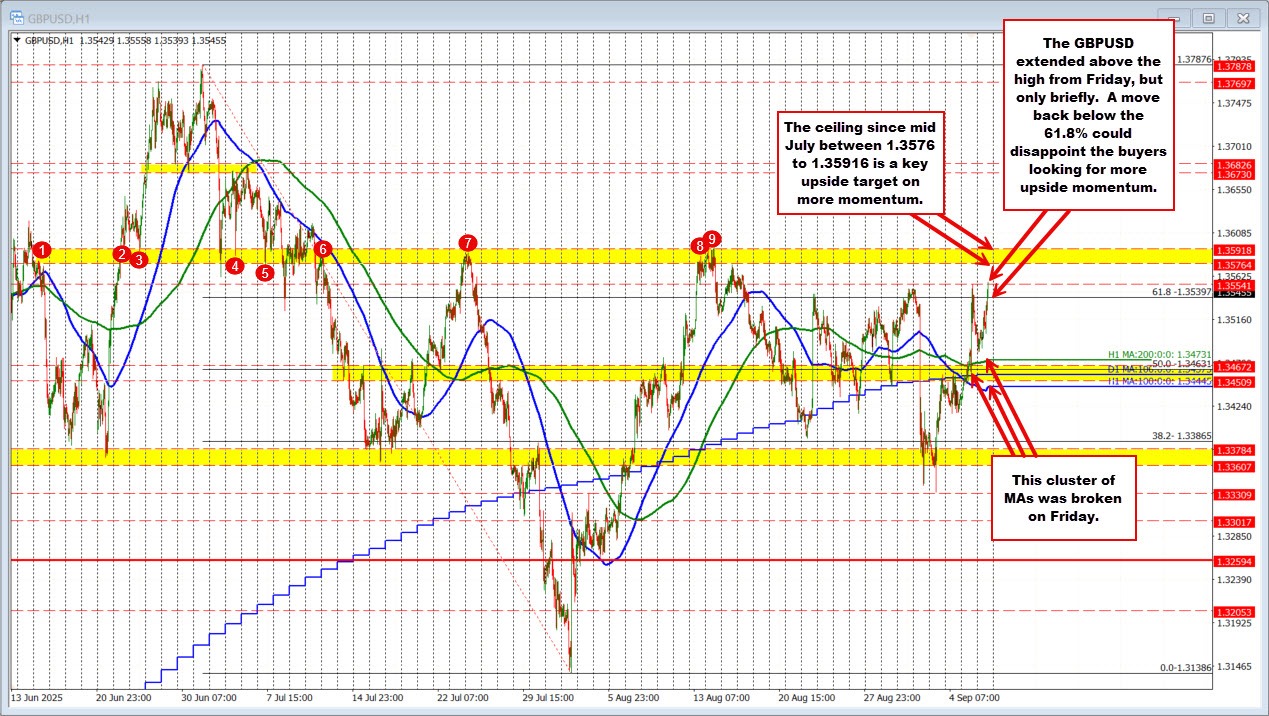The width and height of the screenshot is (1269, 716).
Task: Click the 1.35541 red price tag
Action: pyautogui.click(x=1233, y=285)
